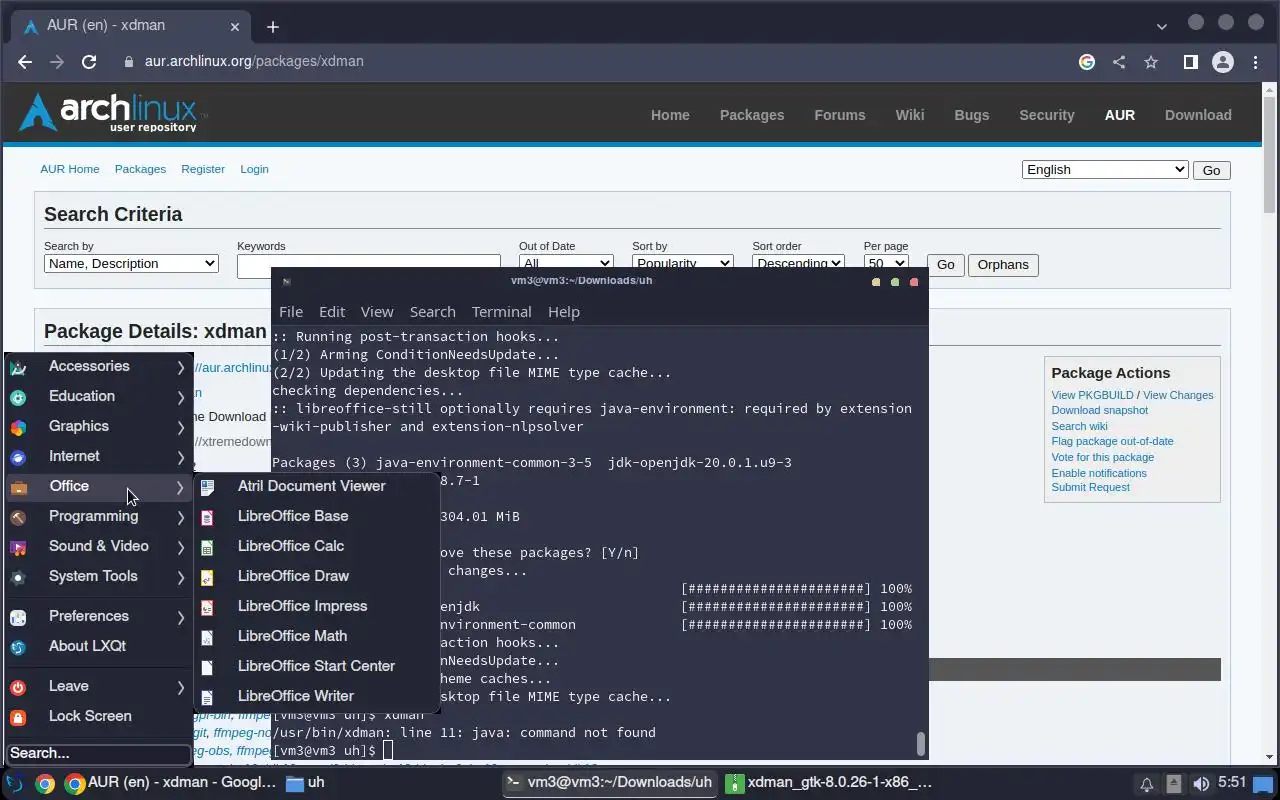The width and height of the screenshot is (1280, 800).
Task: Expand the Graphics submenu arrow
Action: tap(181, 427)
